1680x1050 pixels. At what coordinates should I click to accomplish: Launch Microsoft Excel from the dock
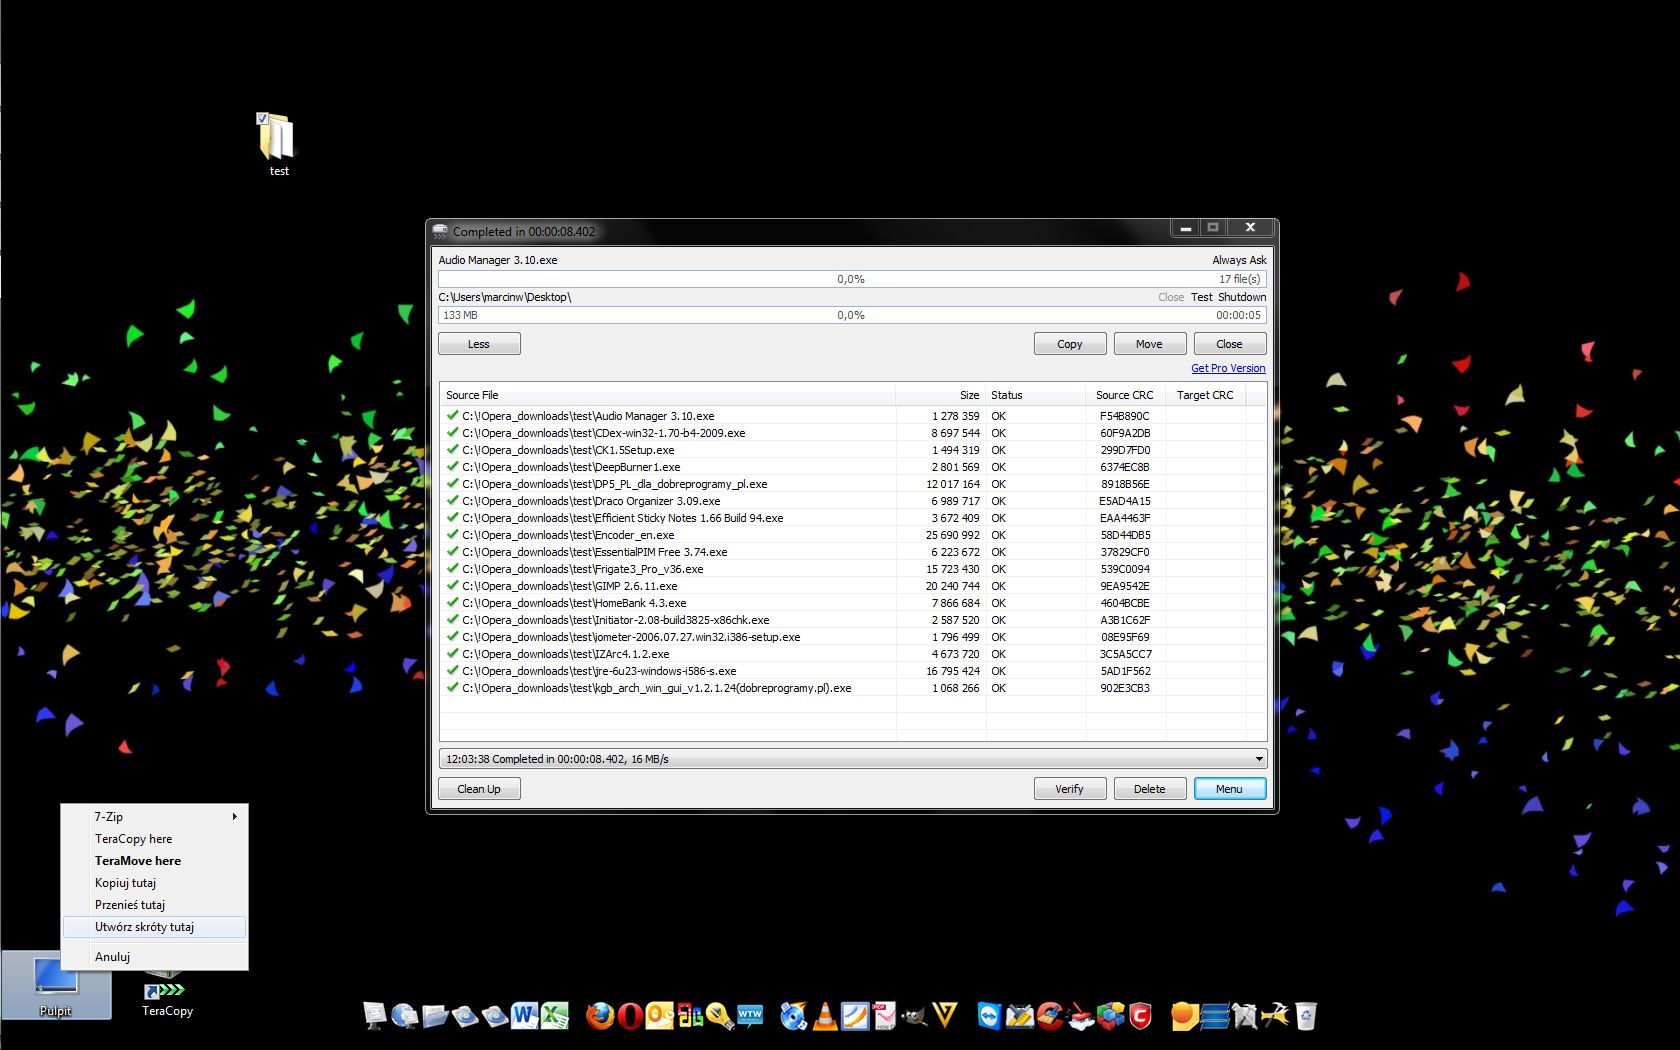555,1016
